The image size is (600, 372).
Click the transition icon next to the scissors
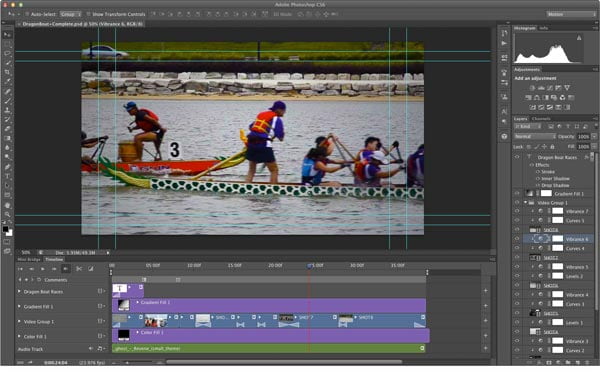point(91,269)
